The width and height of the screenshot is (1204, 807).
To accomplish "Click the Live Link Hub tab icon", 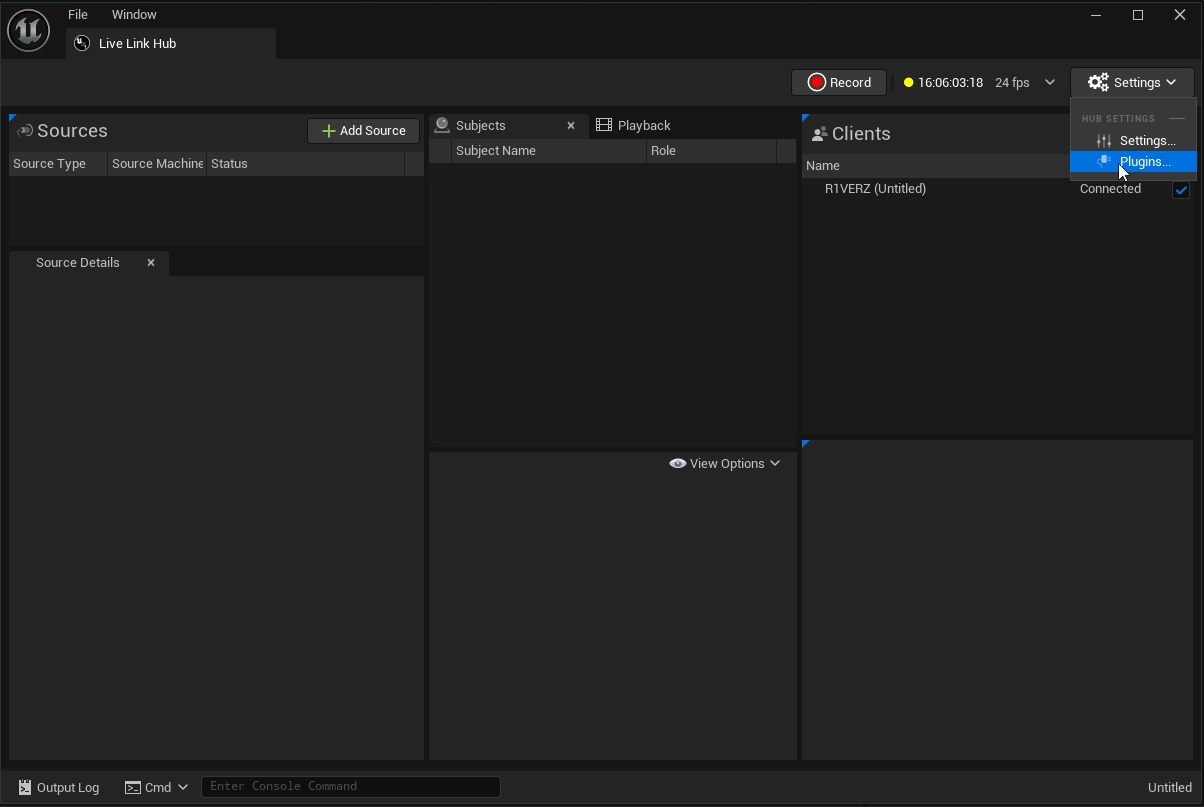I will coord(82,43).
